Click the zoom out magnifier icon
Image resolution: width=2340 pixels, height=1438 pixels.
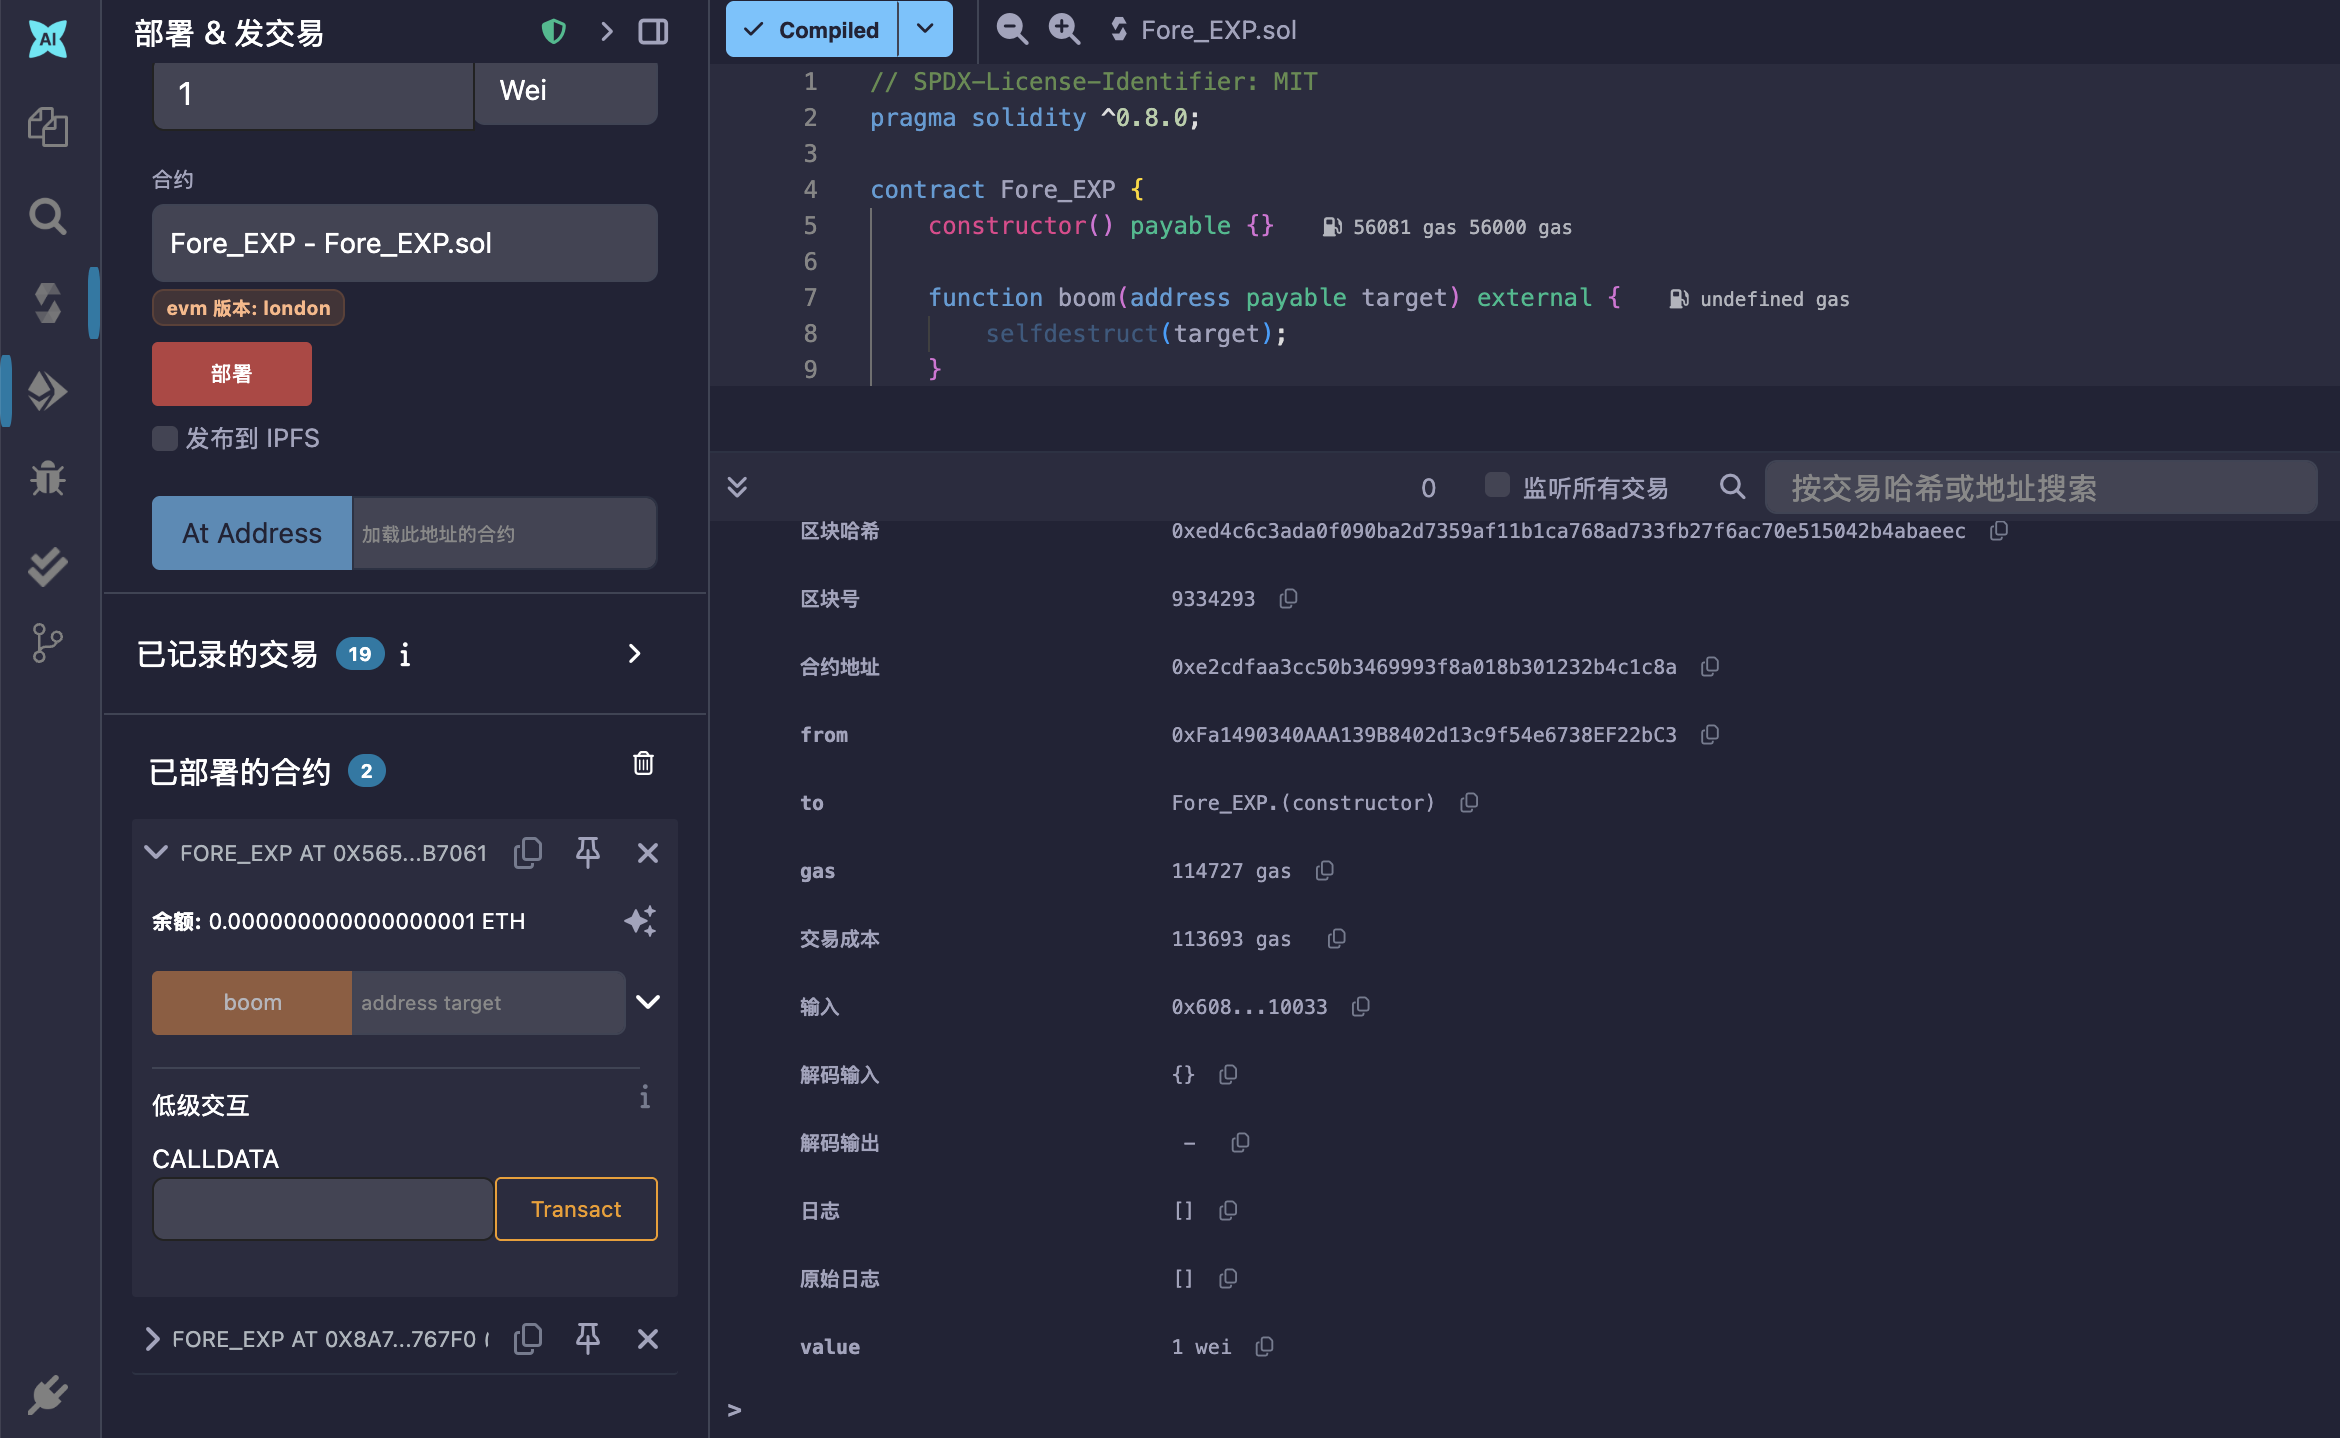click(1011, 30)
